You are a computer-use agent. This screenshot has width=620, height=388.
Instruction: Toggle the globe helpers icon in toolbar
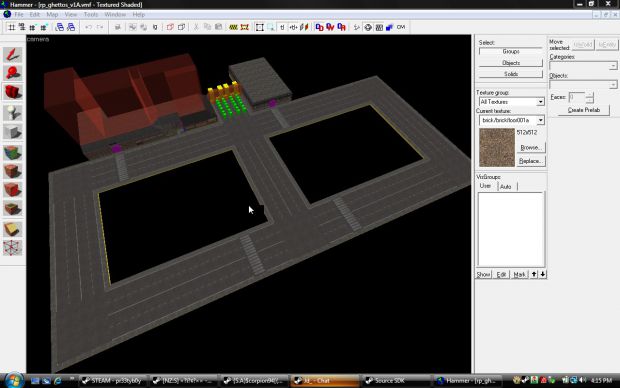point(368,27)
